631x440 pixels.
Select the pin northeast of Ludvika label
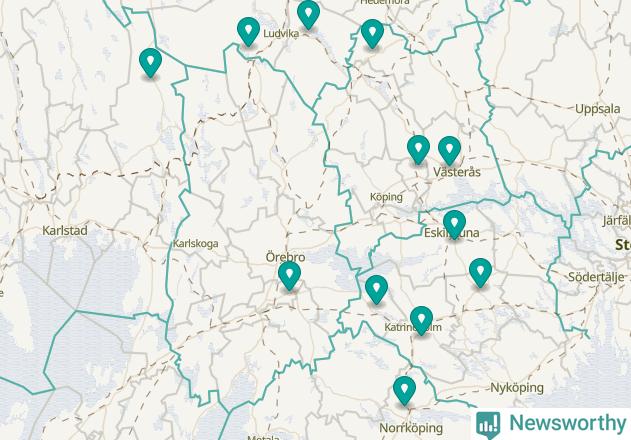coord(309,15)
